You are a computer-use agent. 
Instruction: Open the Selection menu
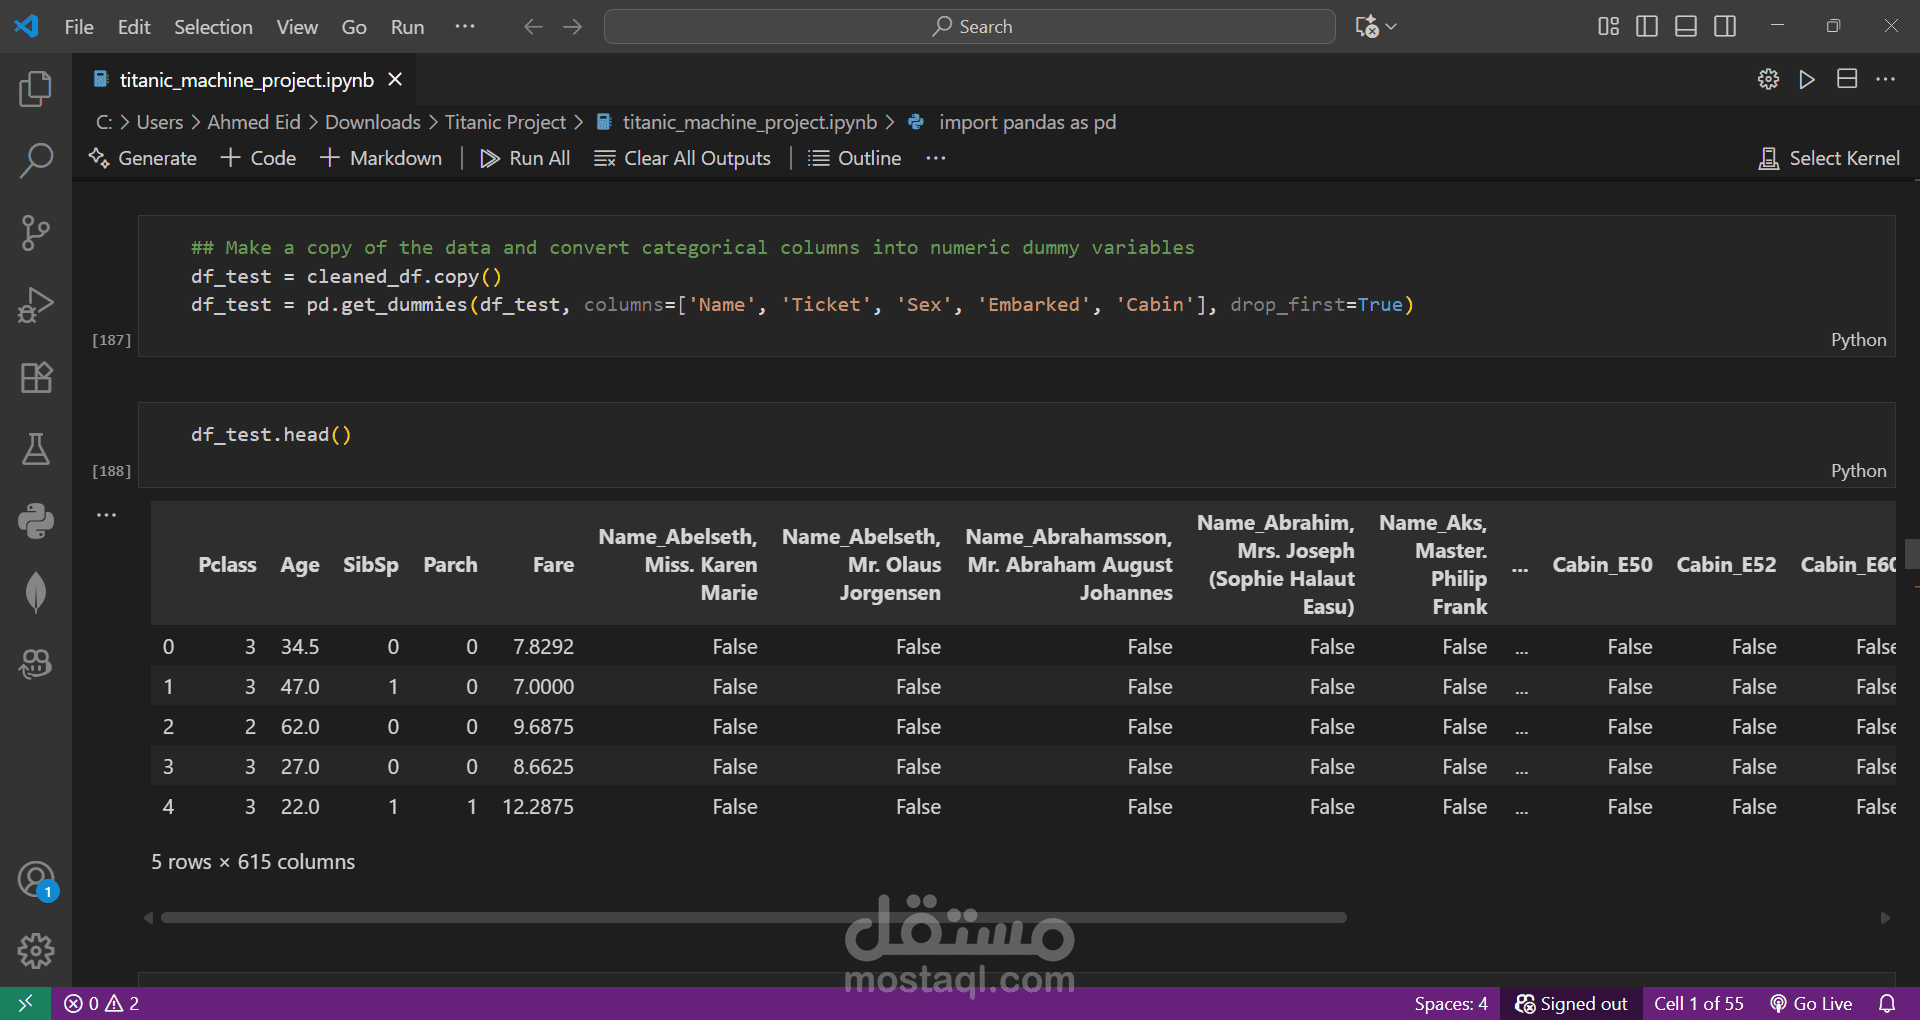[x=213, y=27]
